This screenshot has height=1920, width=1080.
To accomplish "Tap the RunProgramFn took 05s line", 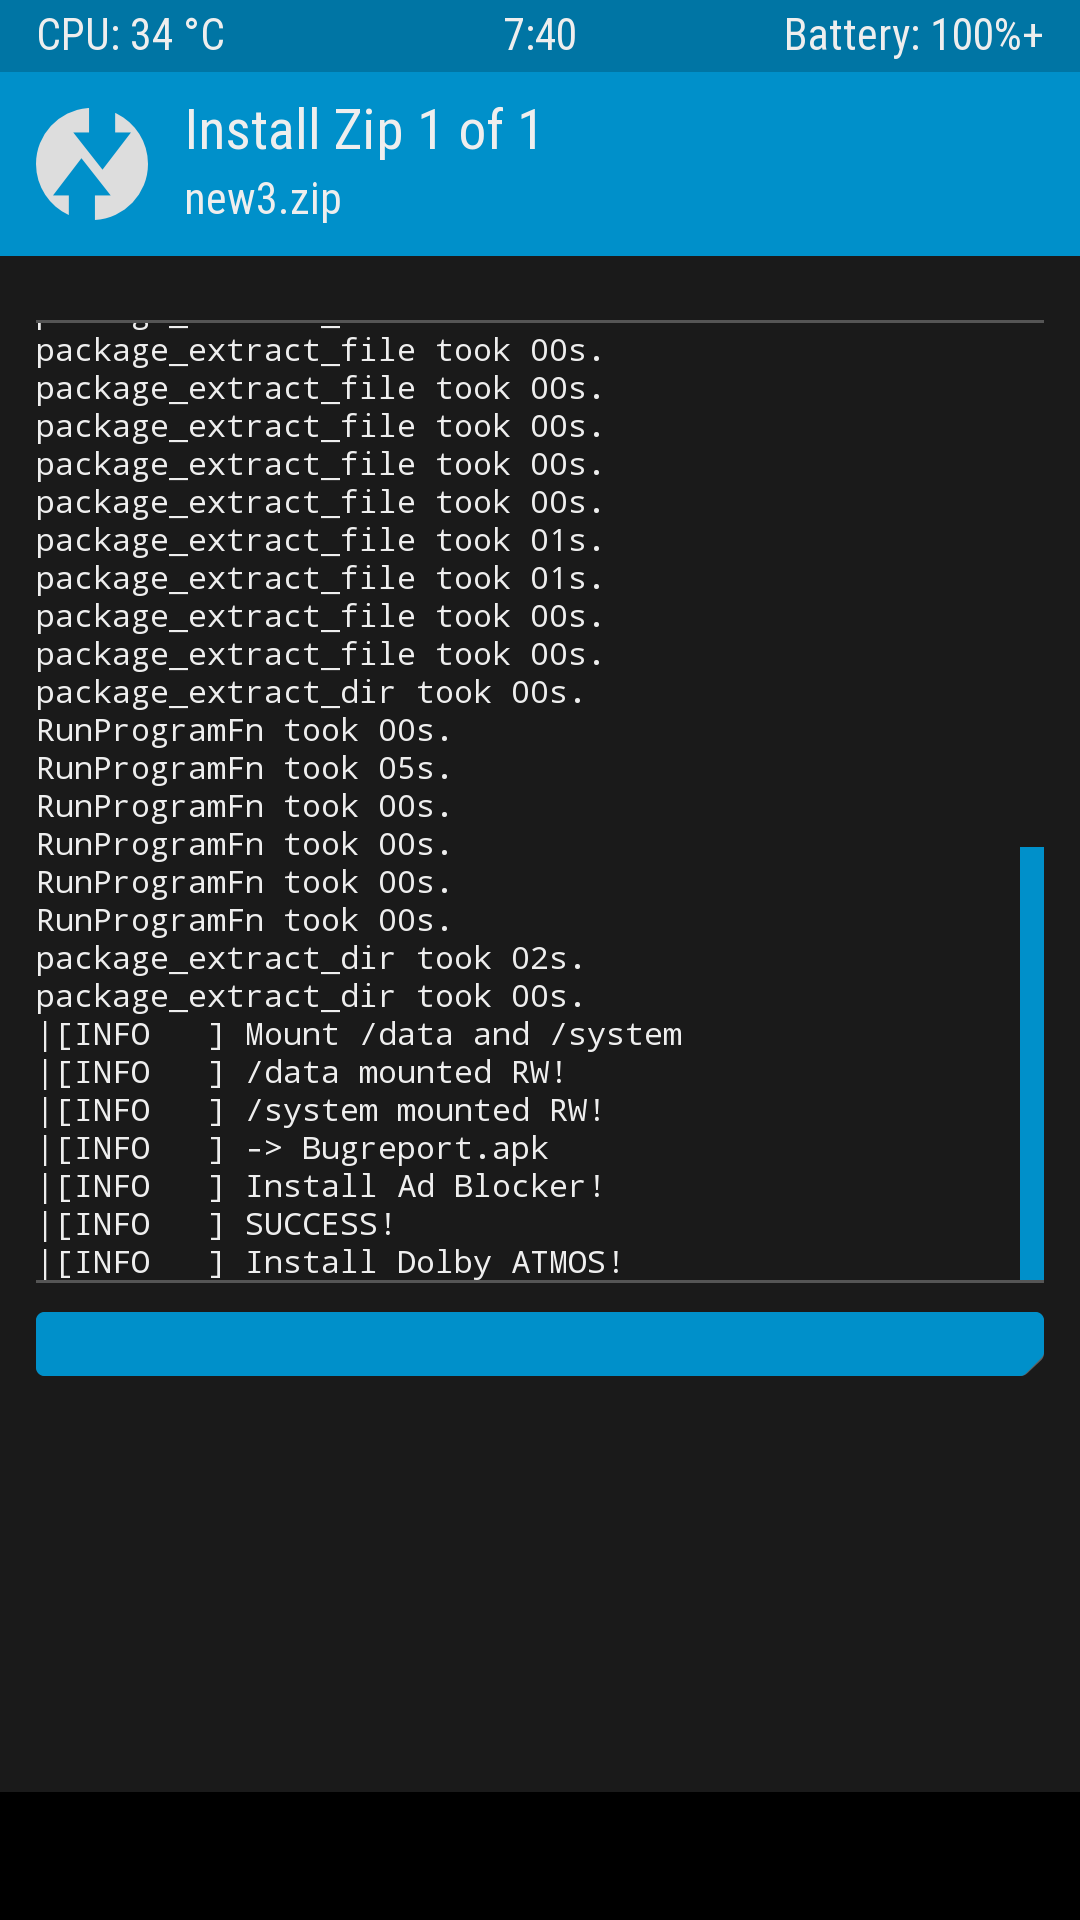I will pyautogui.click(x=244, y=768).
